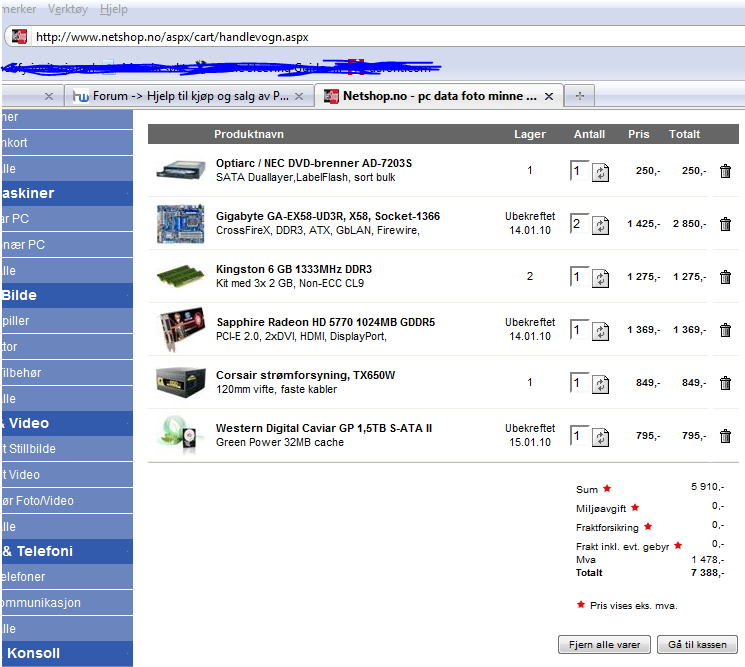Open a new browser tab with plus

[580, 96]
